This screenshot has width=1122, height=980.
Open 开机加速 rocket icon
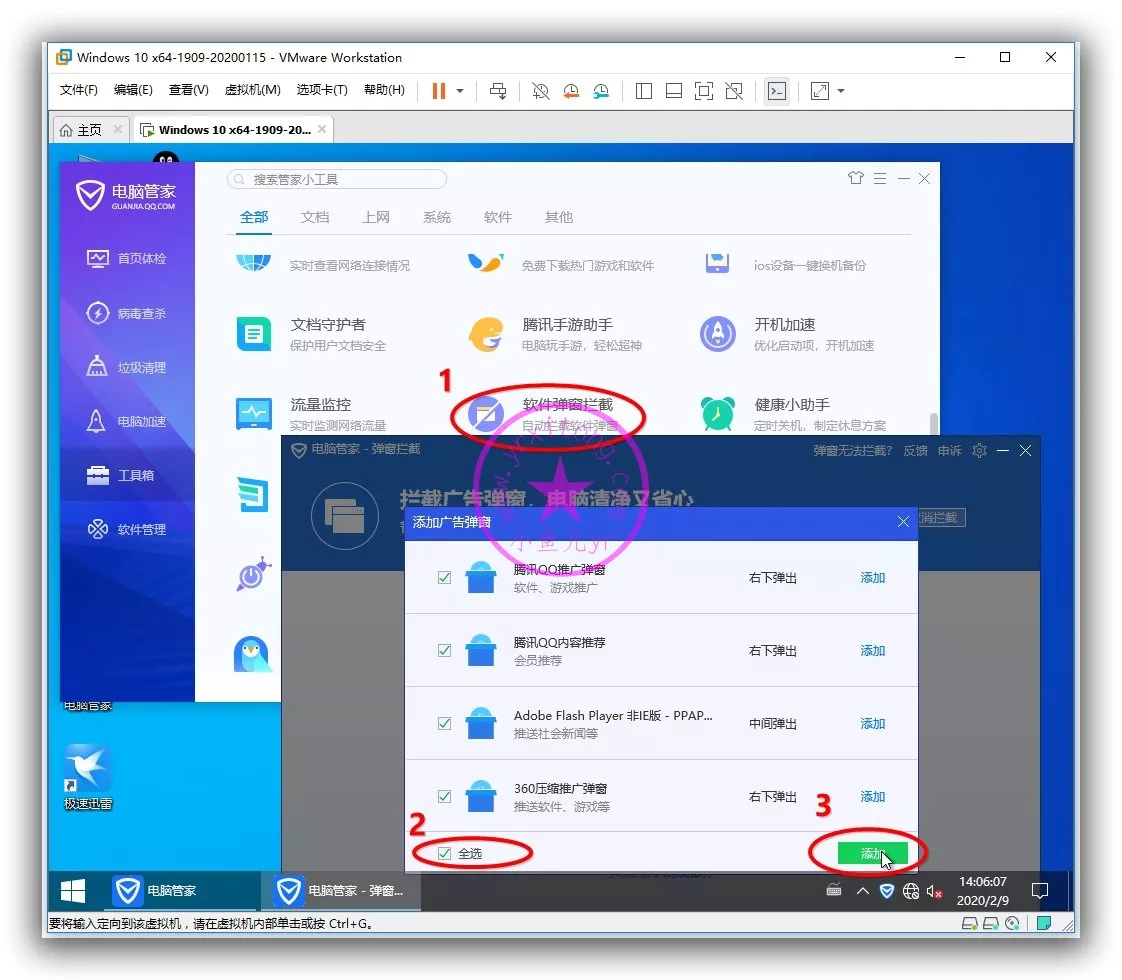tap(717, 334)
